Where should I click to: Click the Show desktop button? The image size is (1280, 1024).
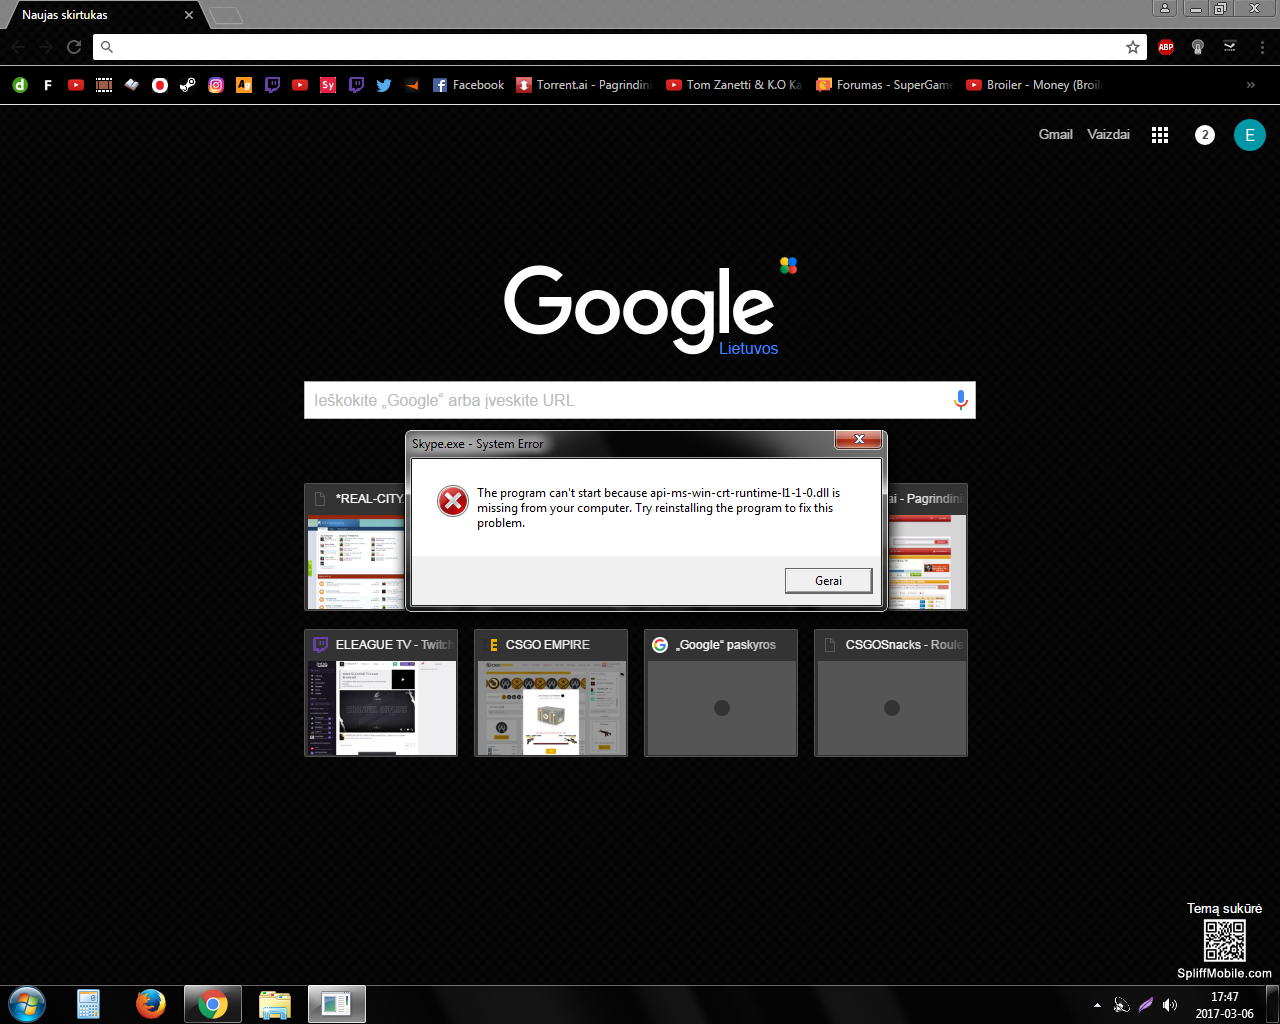(x=1273, y=1005)
